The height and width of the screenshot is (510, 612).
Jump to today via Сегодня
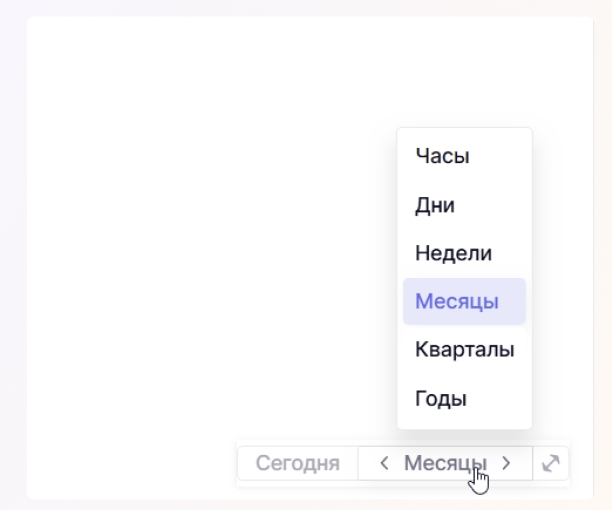click(x=297, y=463)
